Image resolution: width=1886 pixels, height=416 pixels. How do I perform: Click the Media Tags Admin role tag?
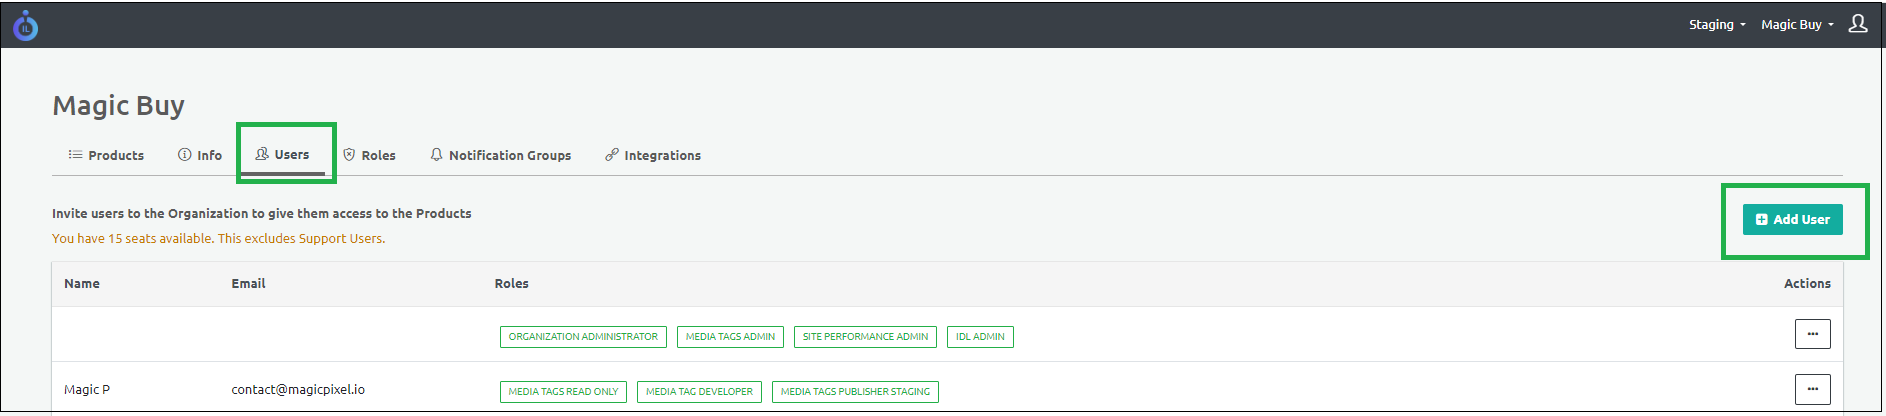click(x=730, y=337)
